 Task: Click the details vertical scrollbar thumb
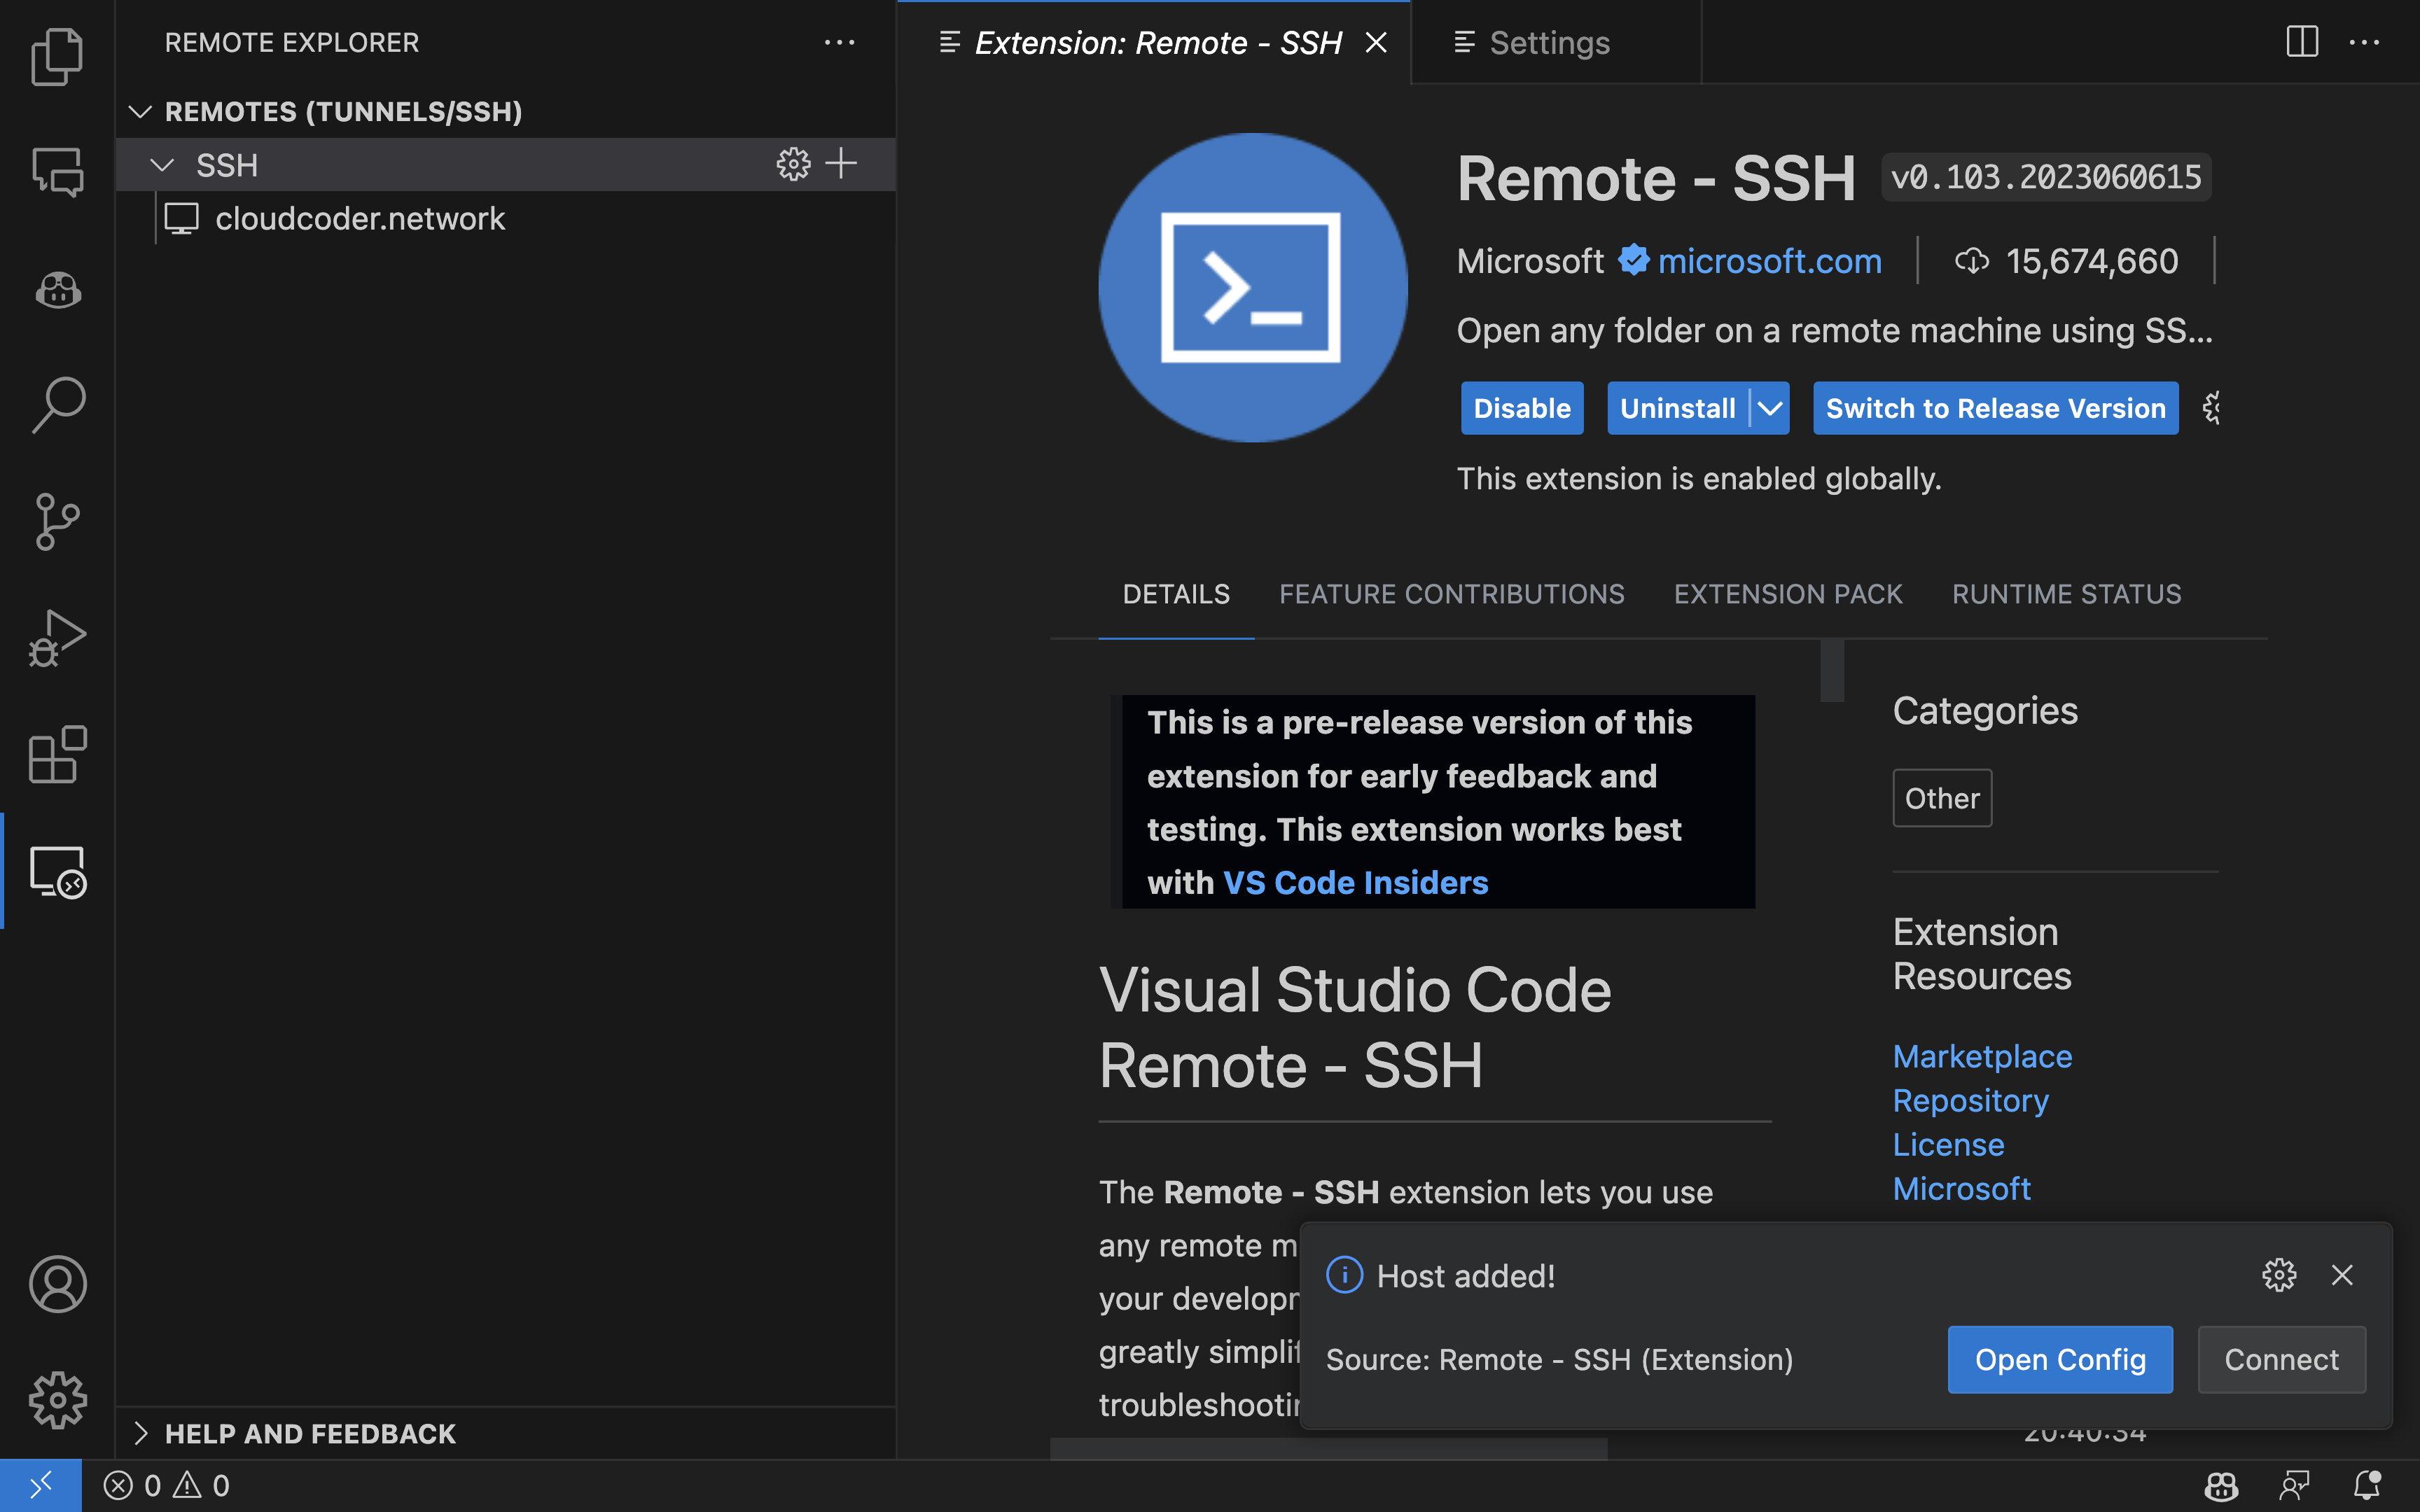[x=1832, y=671]
